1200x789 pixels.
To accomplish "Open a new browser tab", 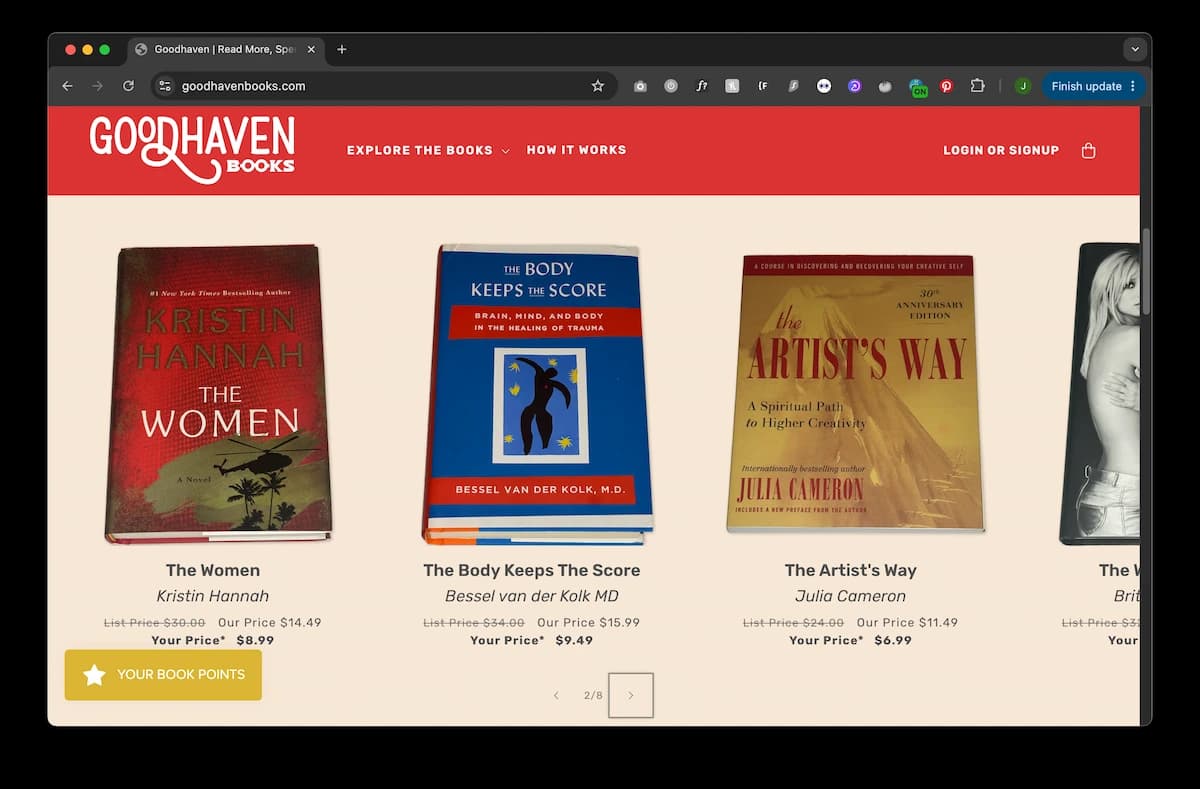I will pos(341,49).
